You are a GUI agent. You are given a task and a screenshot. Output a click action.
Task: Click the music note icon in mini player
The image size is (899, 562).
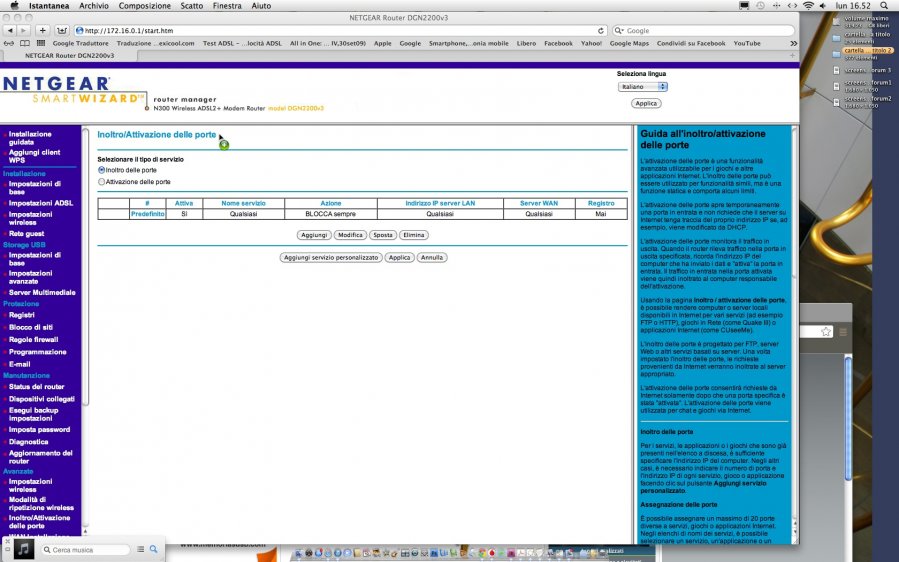point(24,549)
